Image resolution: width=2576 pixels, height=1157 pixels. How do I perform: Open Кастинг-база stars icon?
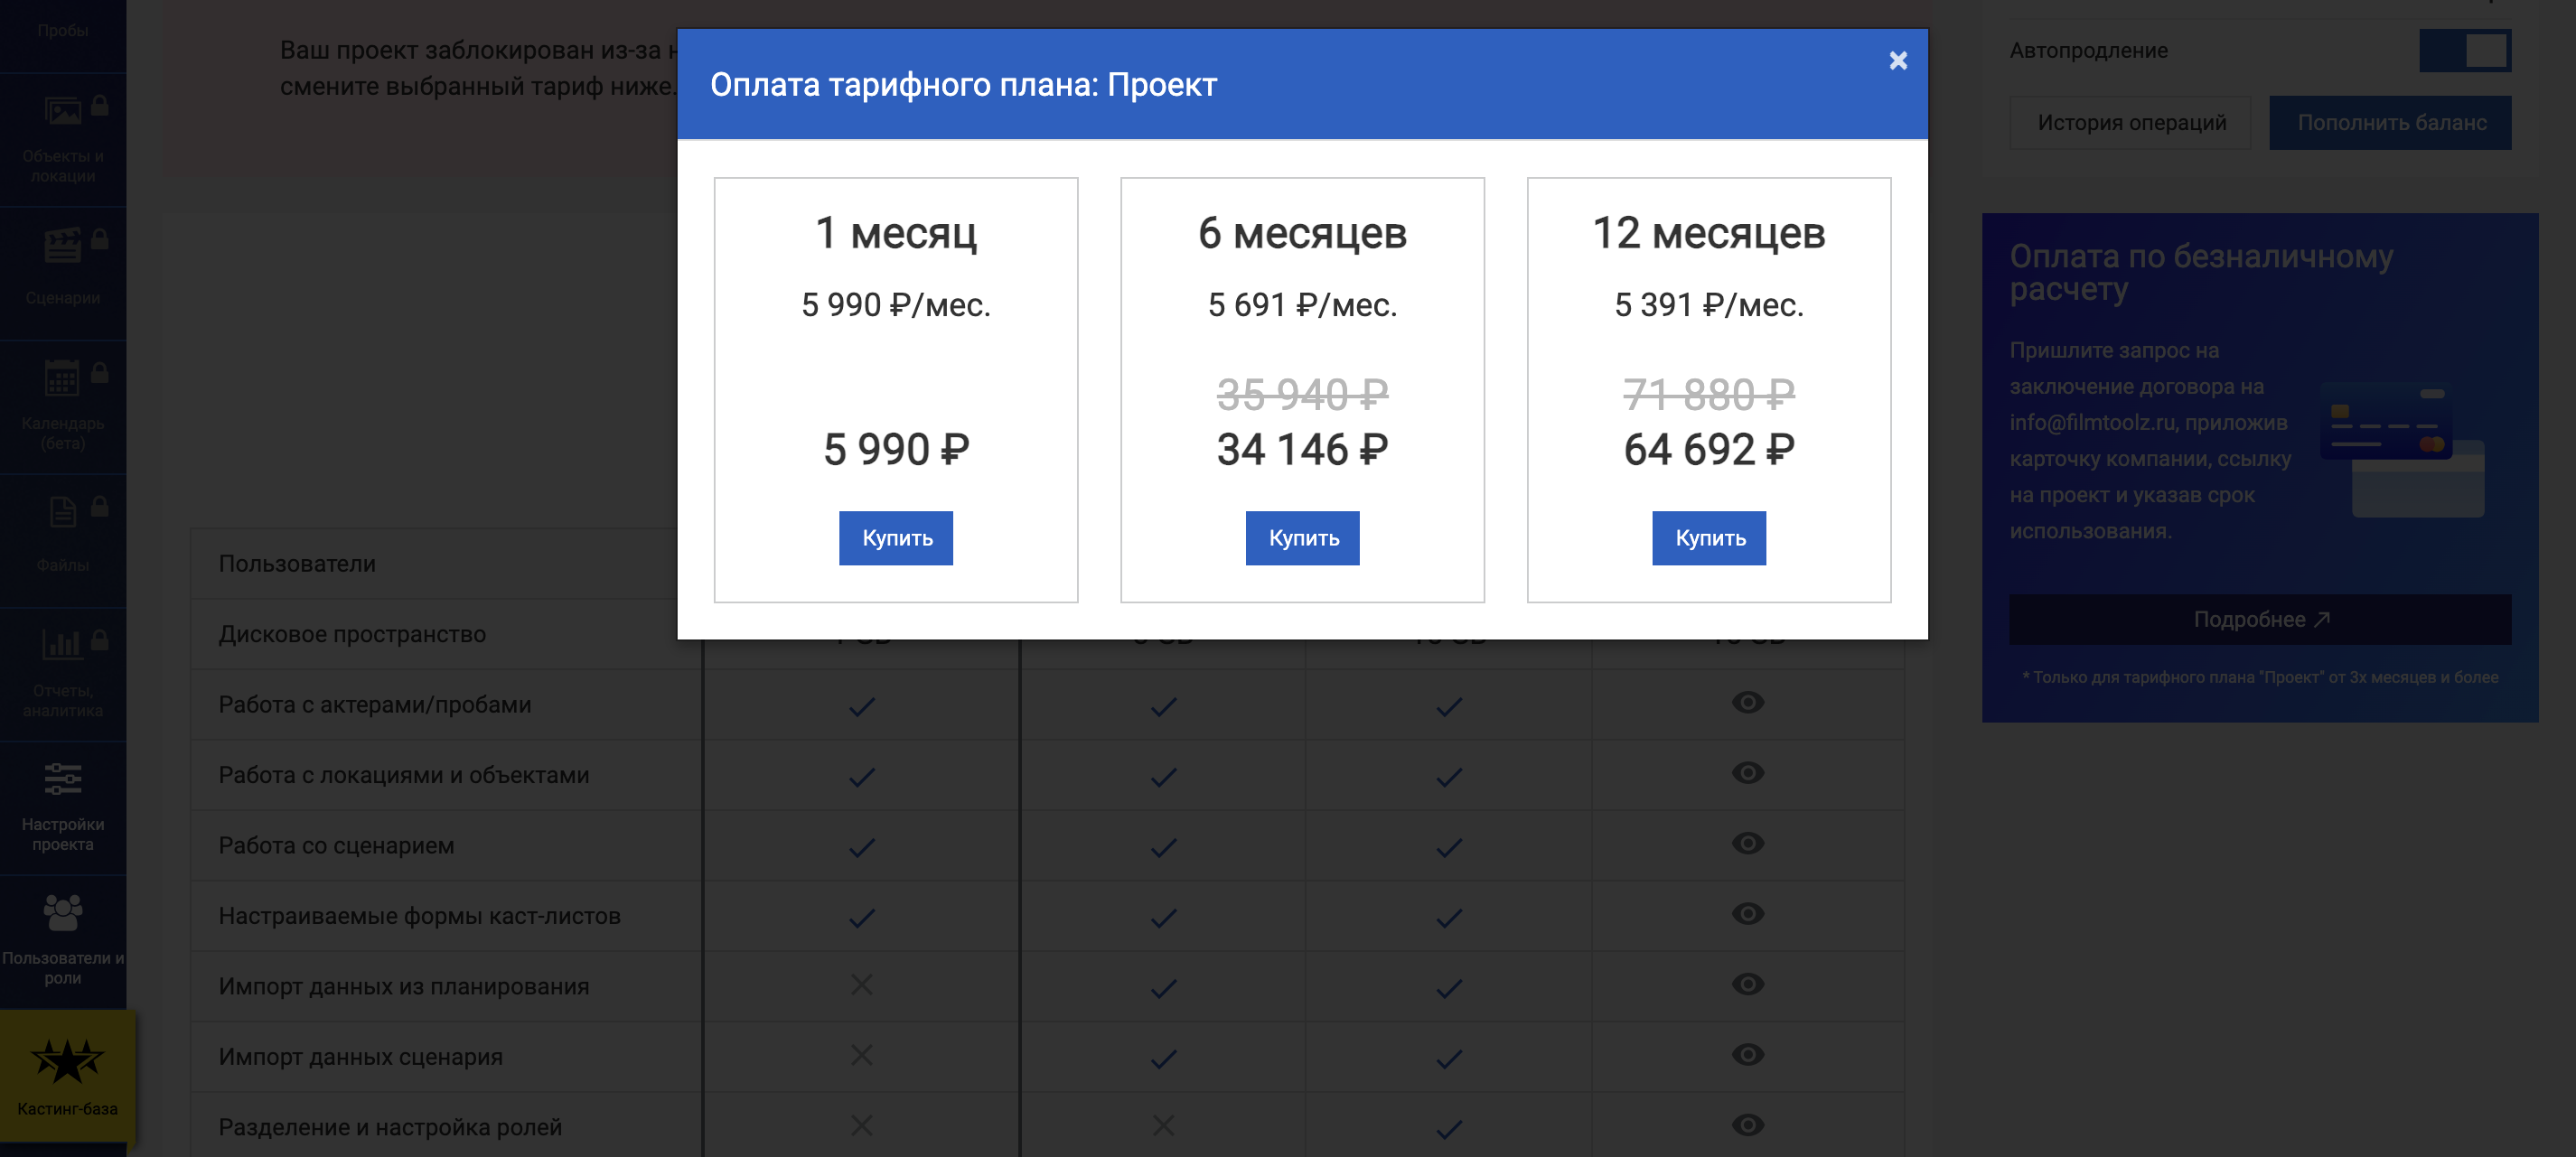67,1061
